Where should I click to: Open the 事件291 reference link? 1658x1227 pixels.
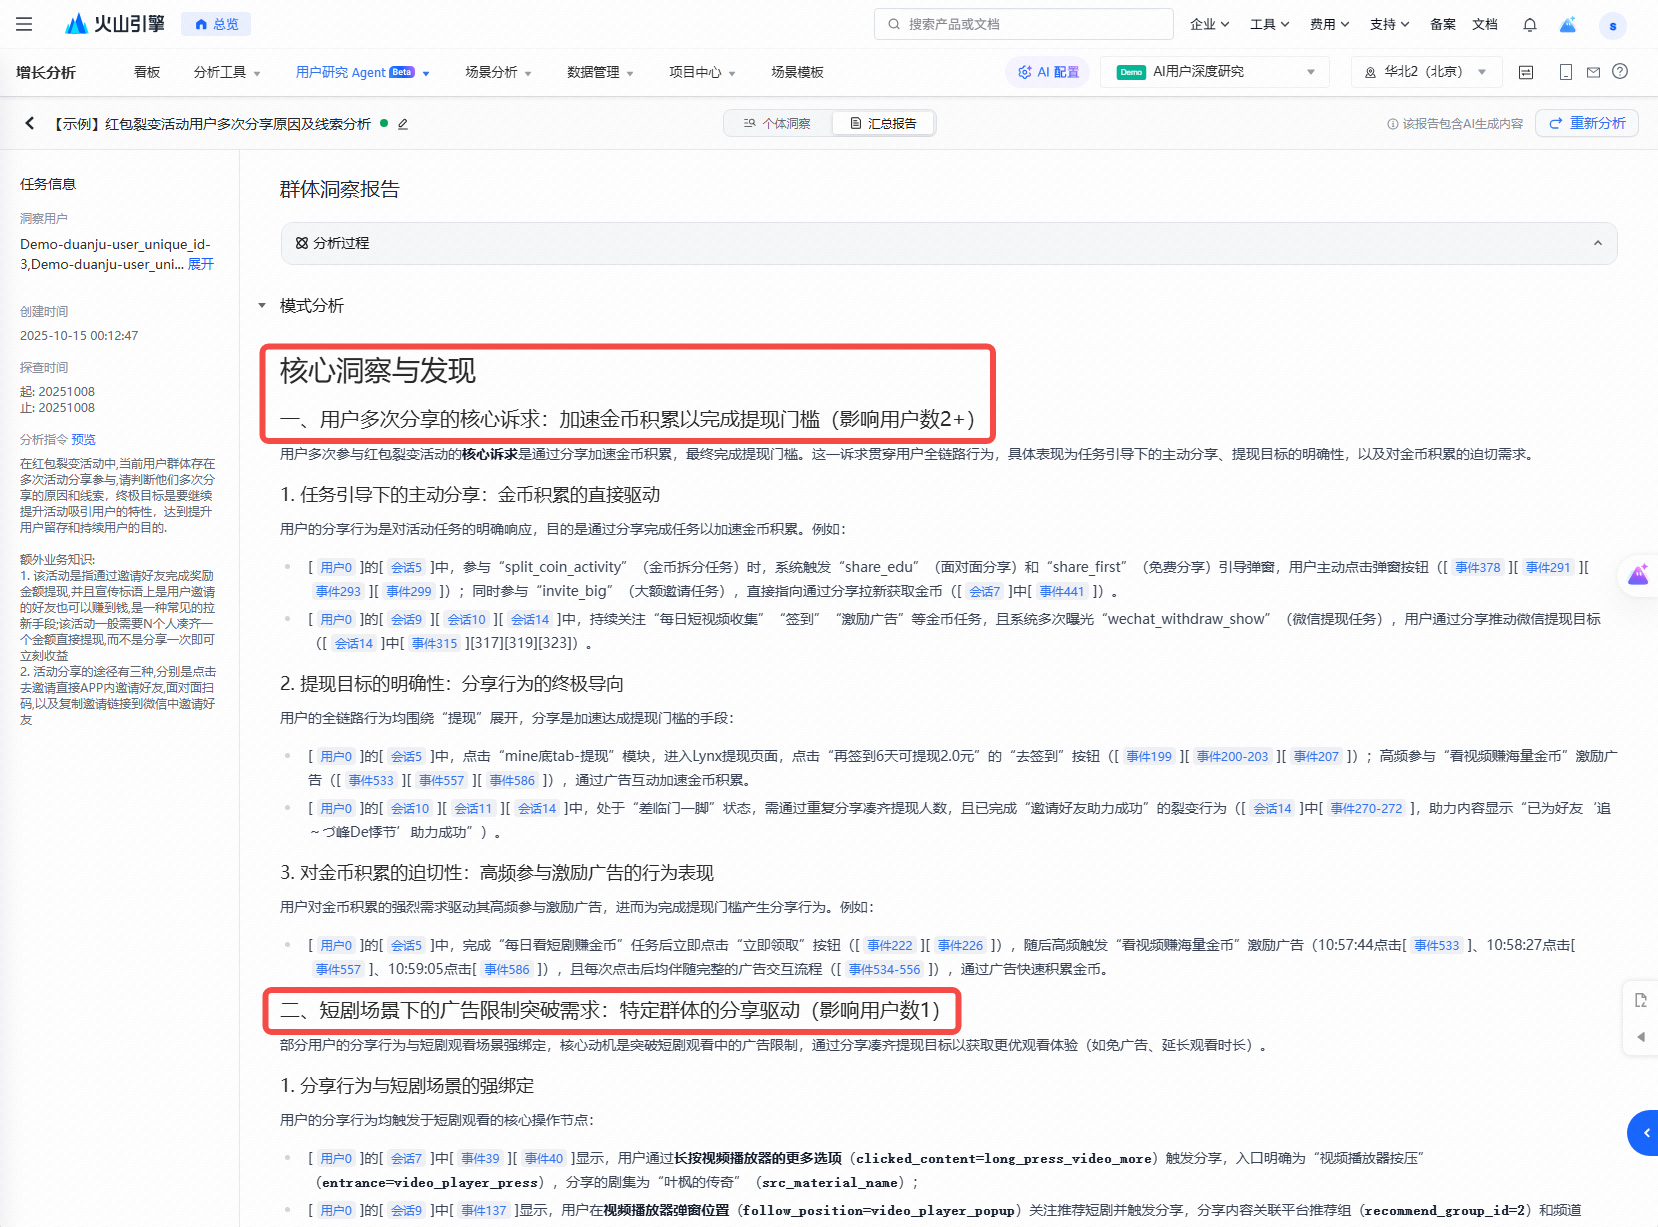click(1548, 567)
